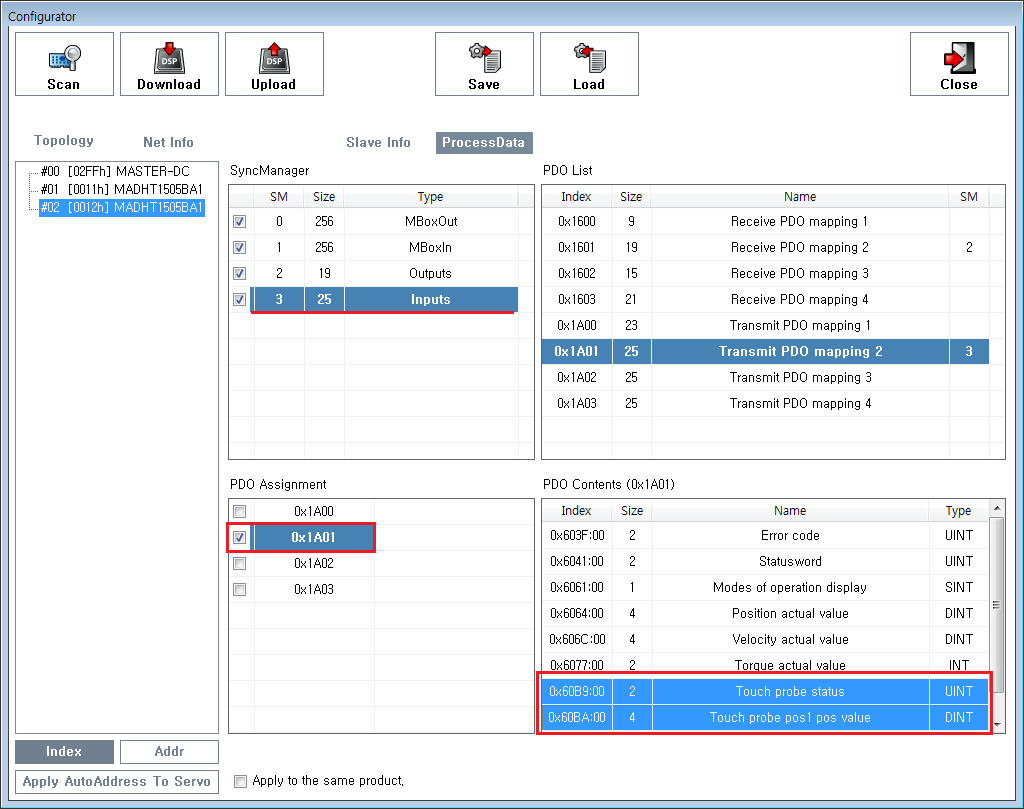Select #00 MASTER-DC node in topology tree
Viewport: 1024px width, 809px height.
click(x=114, y=171)
